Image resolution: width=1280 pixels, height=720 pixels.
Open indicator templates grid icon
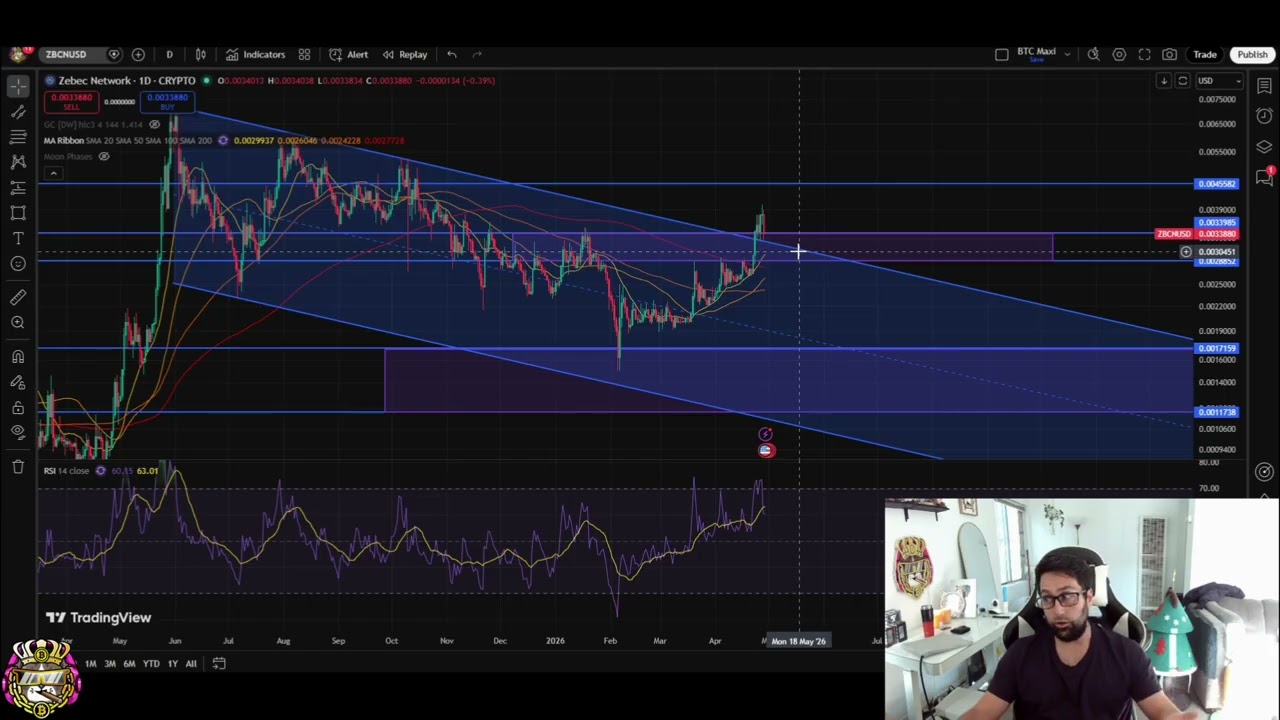304,54
